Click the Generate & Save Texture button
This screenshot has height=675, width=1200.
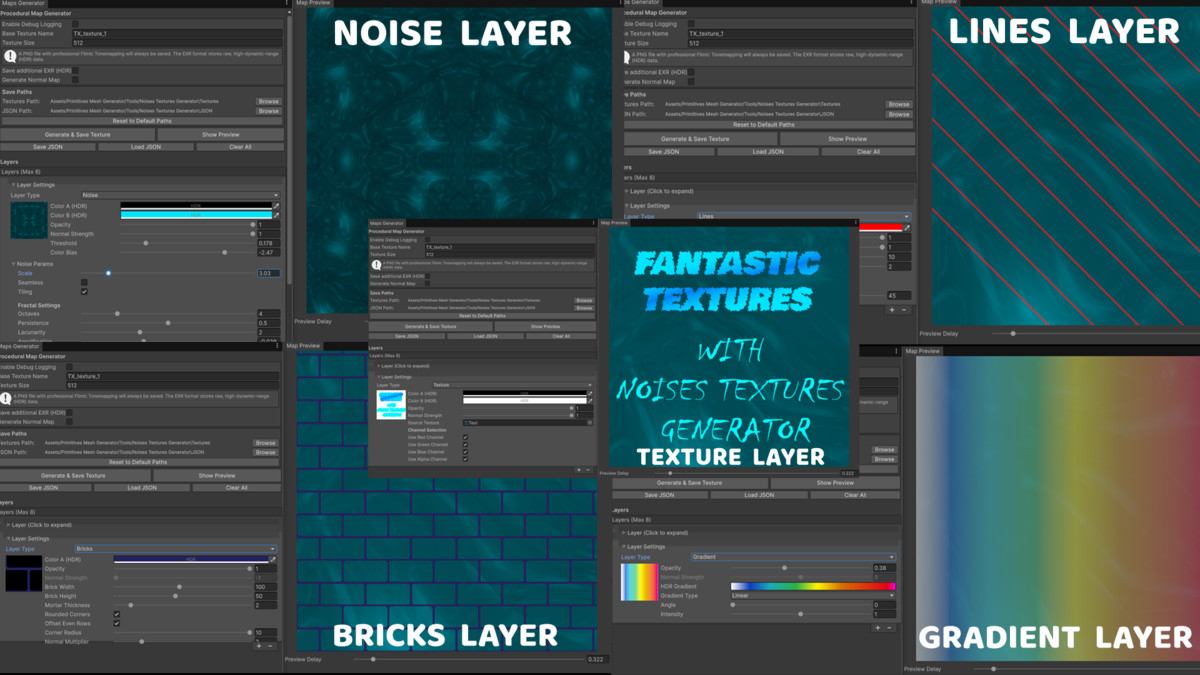point(77,135)
